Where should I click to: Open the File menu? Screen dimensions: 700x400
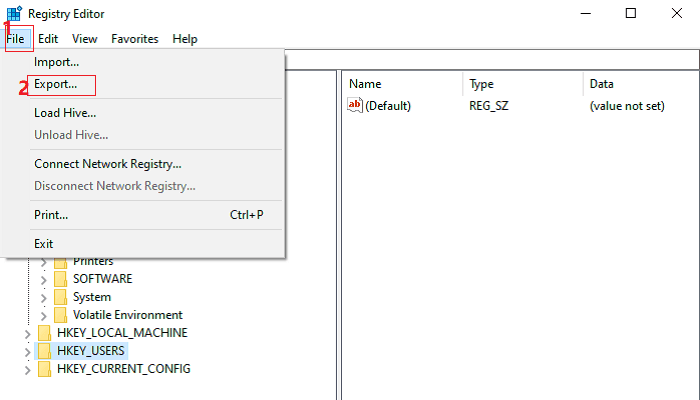16,39
